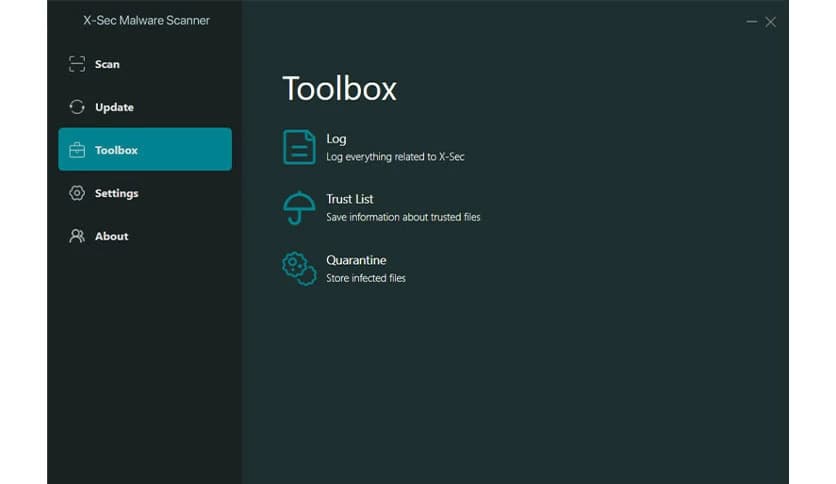Click the large Toolbox heading
Image resolution: width=836 pixels, height=484 pixels.
point(340,88)
